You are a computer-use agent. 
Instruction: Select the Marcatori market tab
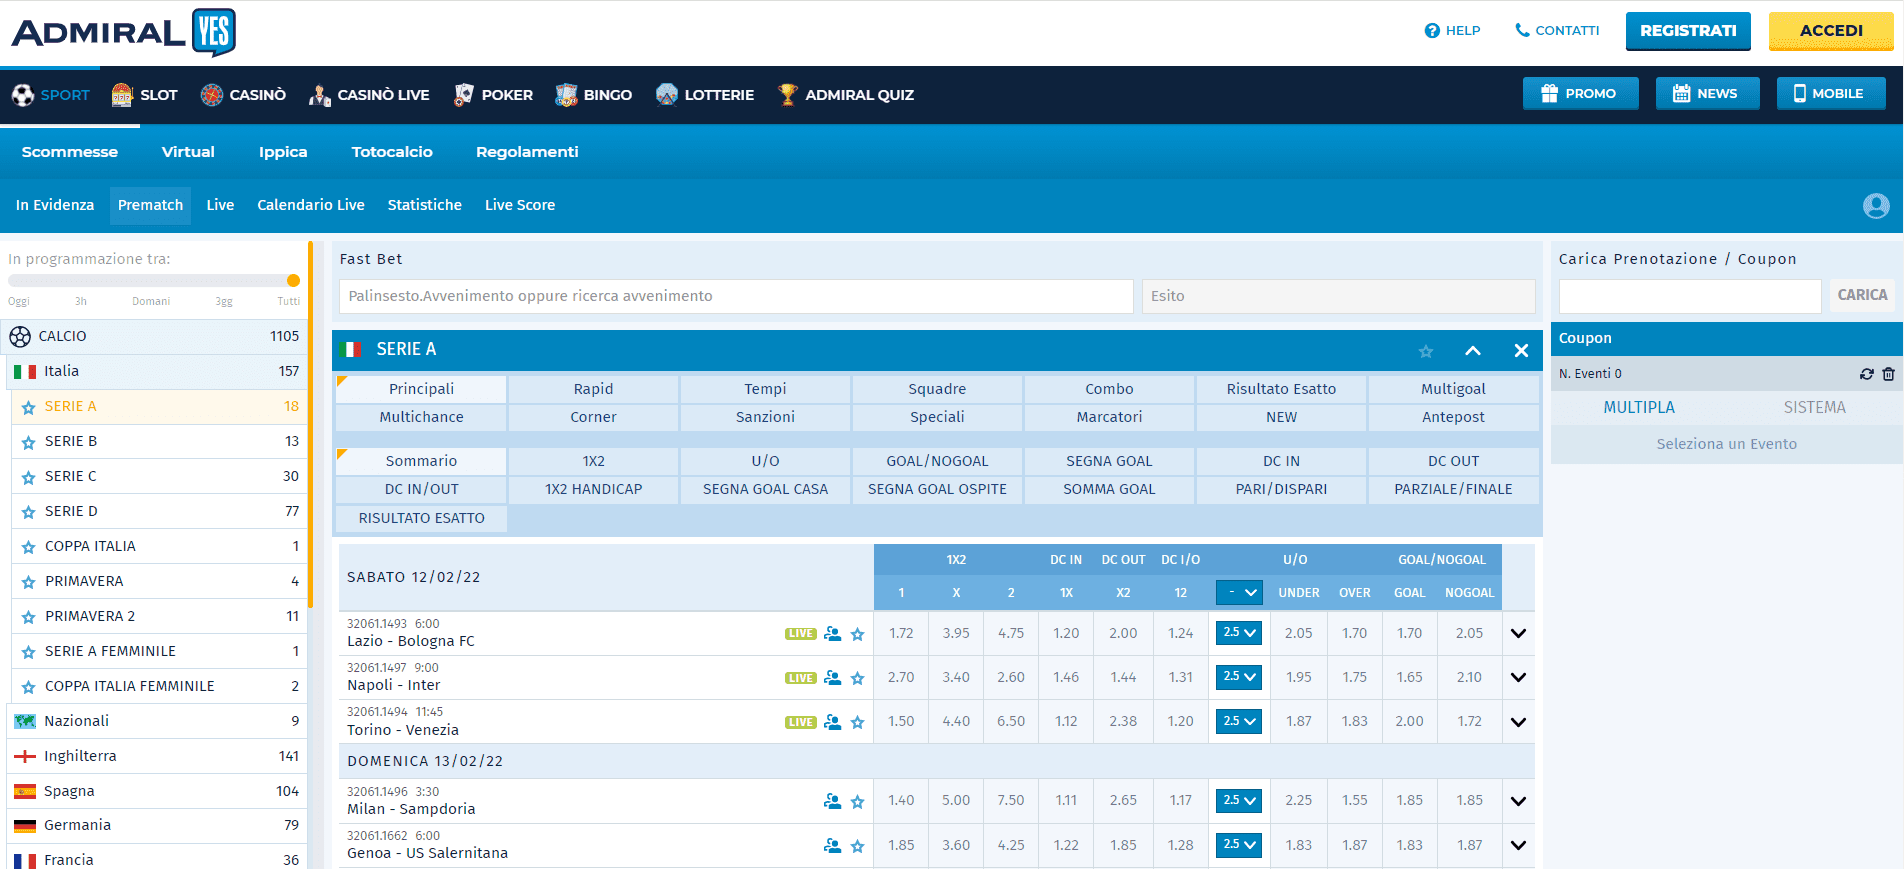coord(1109,417)
